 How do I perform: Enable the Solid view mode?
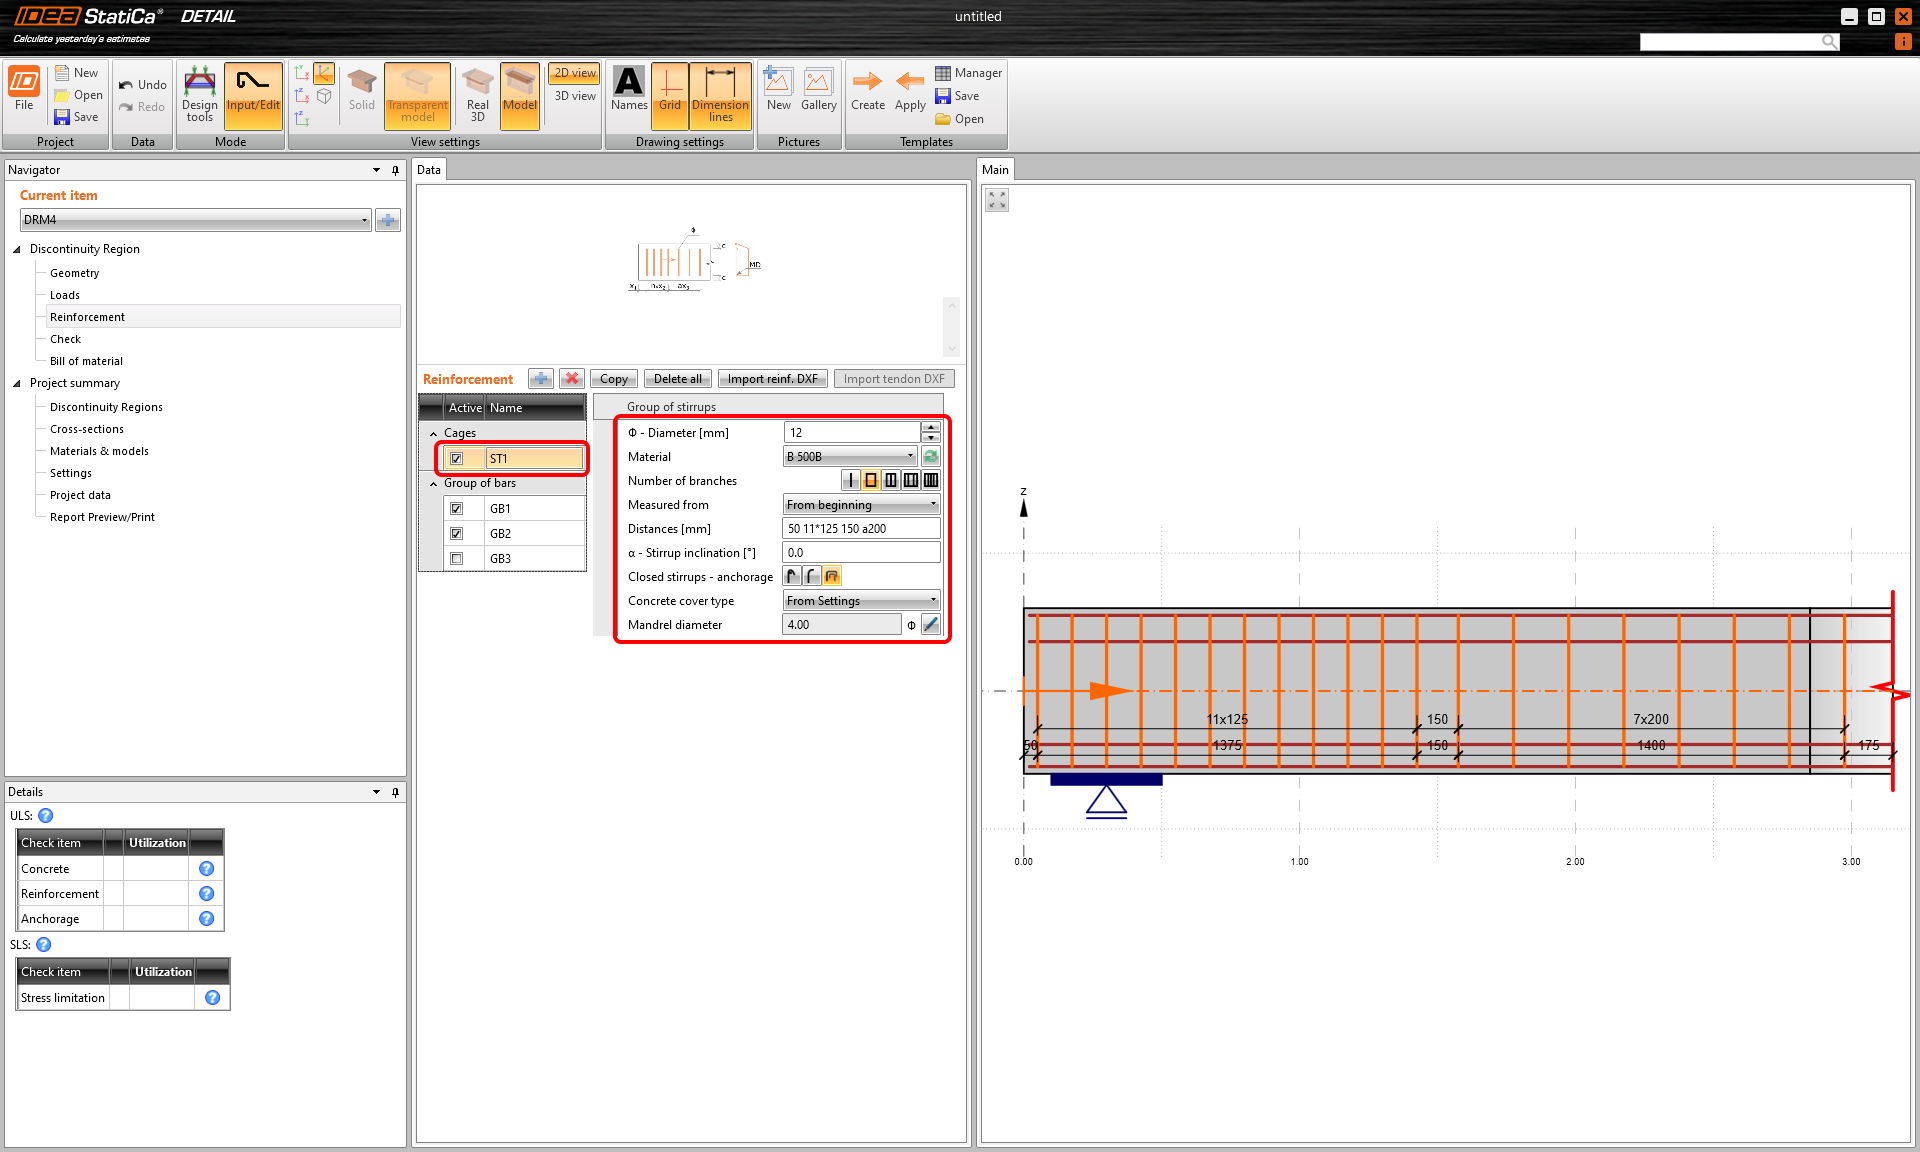click(x=361, y=90)
